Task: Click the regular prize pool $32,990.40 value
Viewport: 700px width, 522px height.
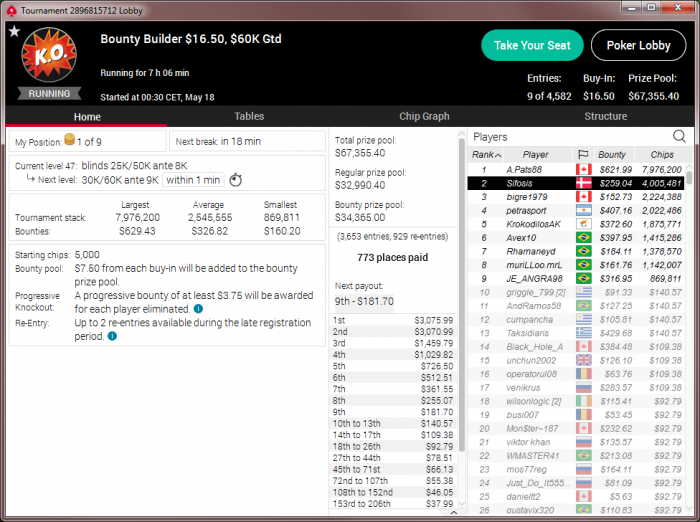Action: (360, 185)
